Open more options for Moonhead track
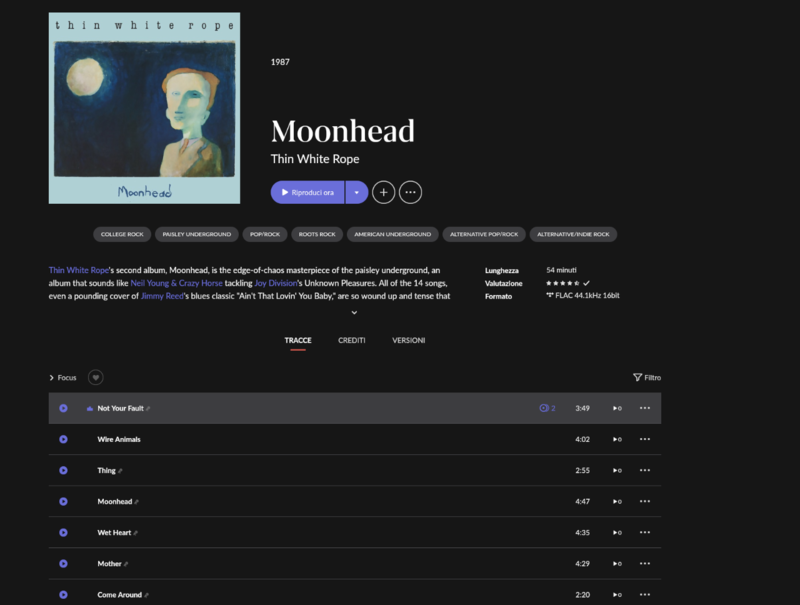The image size is (800, 605). tap(645, 501)
